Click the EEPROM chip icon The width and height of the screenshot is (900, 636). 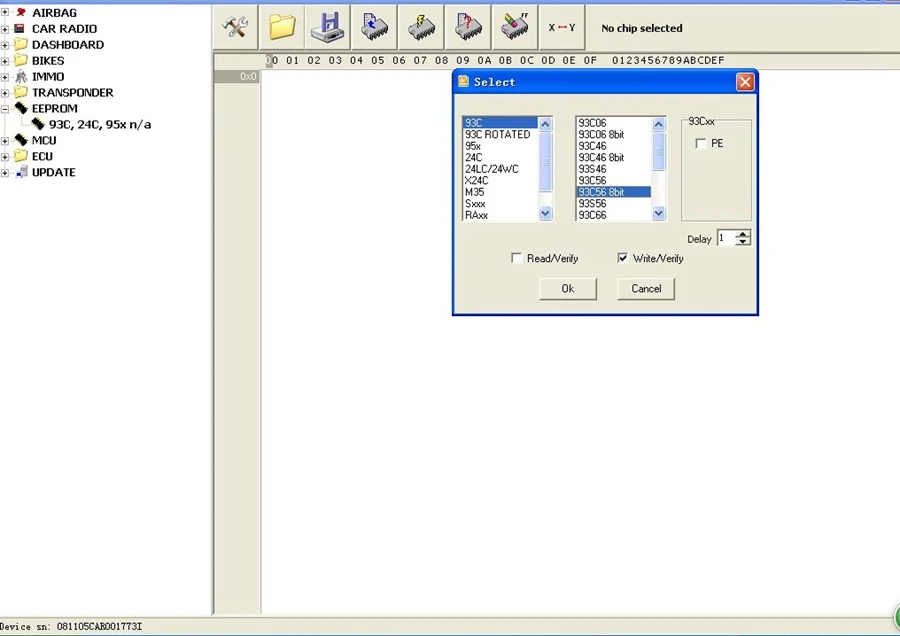(21, 108)
